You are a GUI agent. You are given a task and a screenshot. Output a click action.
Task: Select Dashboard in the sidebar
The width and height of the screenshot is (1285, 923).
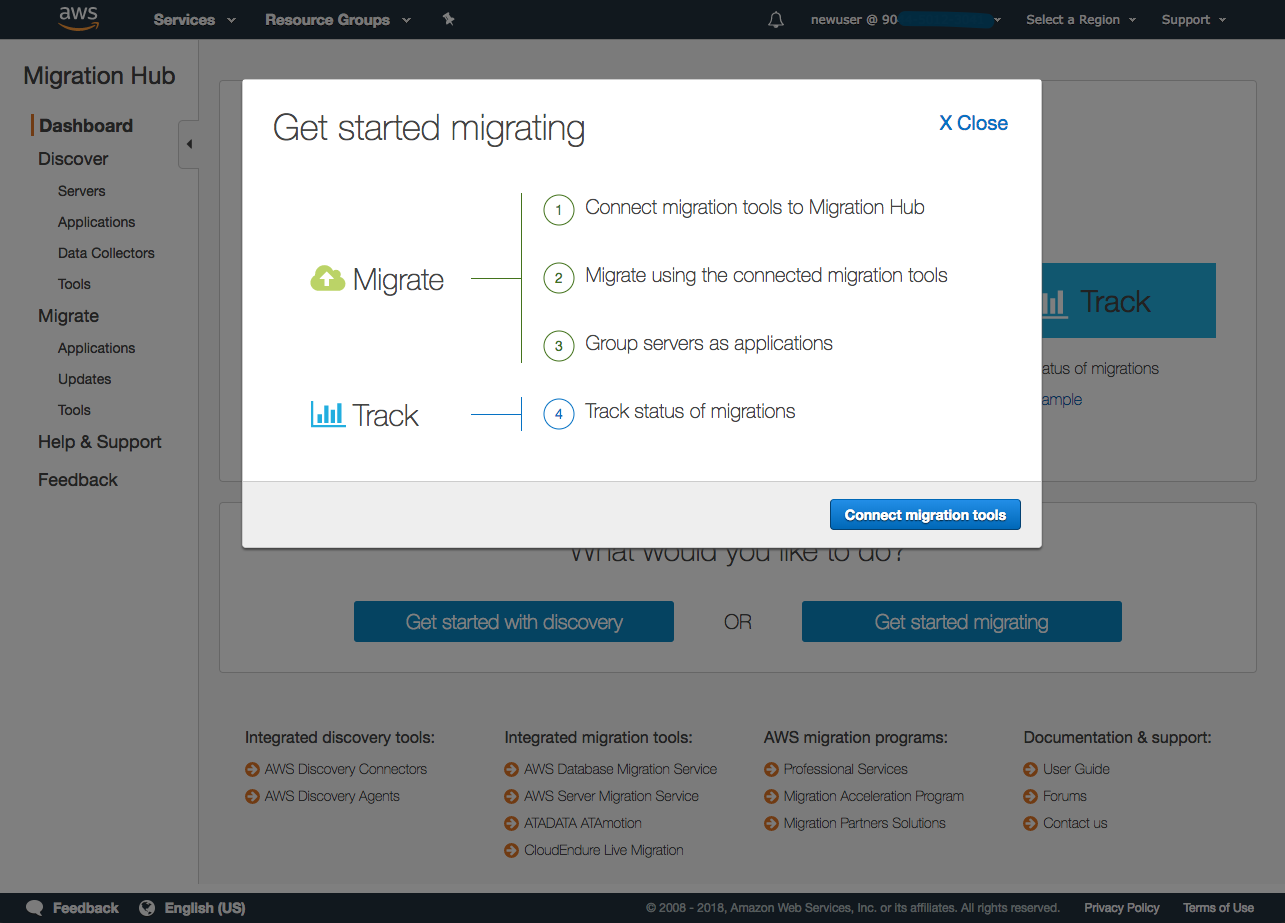click(86, 126)
